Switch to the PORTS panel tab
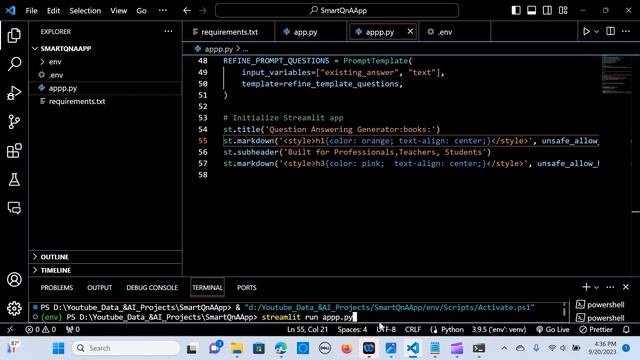The image size is (640, 360). click(x=247, y=288)
